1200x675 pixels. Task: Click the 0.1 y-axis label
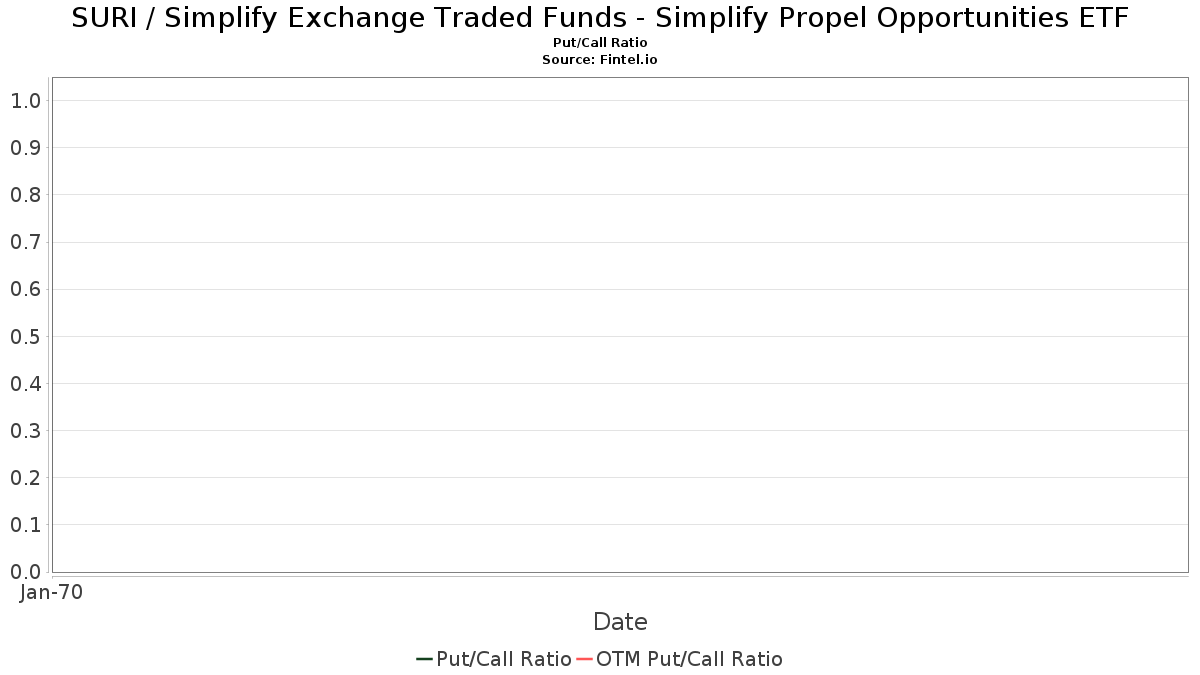(25, 524)
